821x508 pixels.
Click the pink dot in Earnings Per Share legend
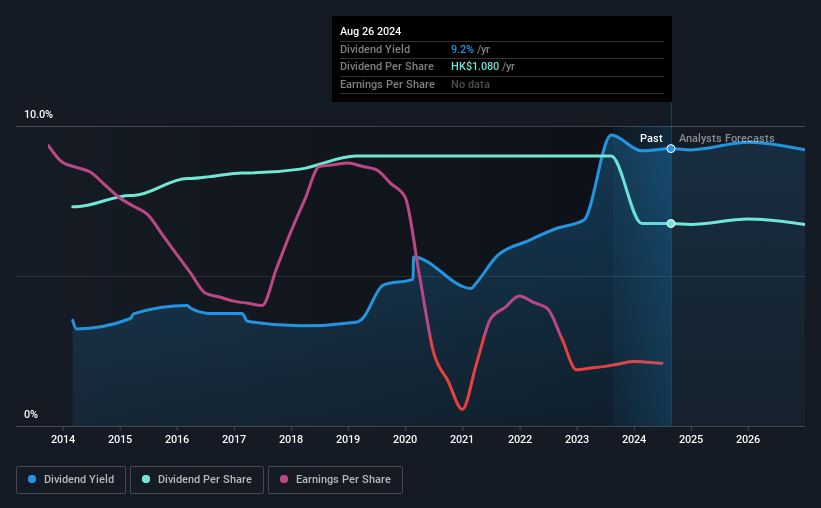[x=284, y=479]
